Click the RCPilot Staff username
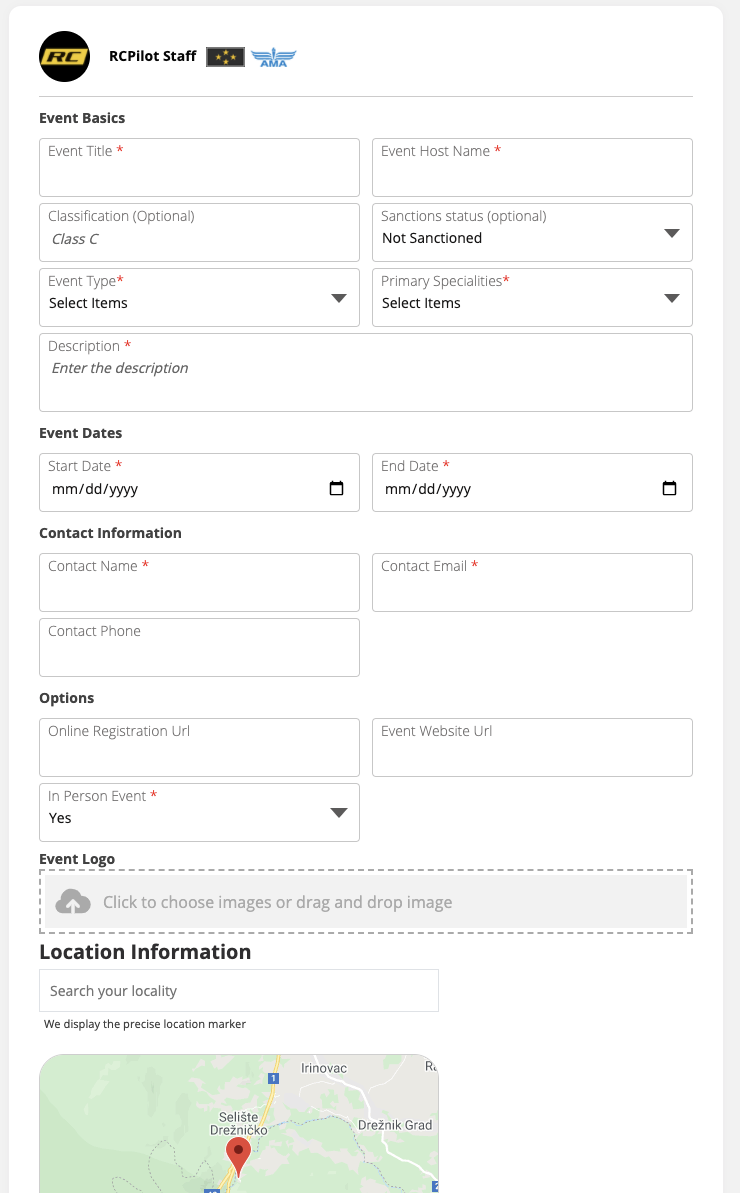This screenshot has height=1193, width=740. [x=153, y=57]
